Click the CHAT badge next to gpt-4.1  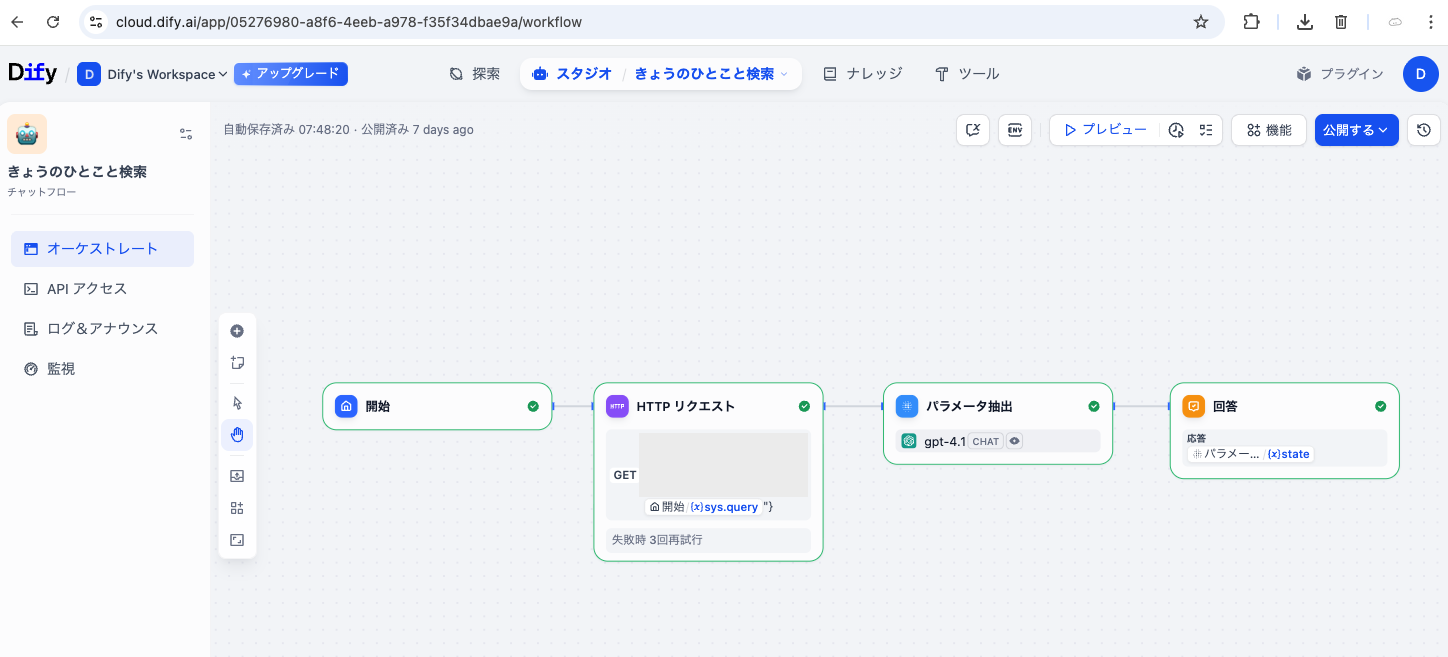click(x=986, y=441)
